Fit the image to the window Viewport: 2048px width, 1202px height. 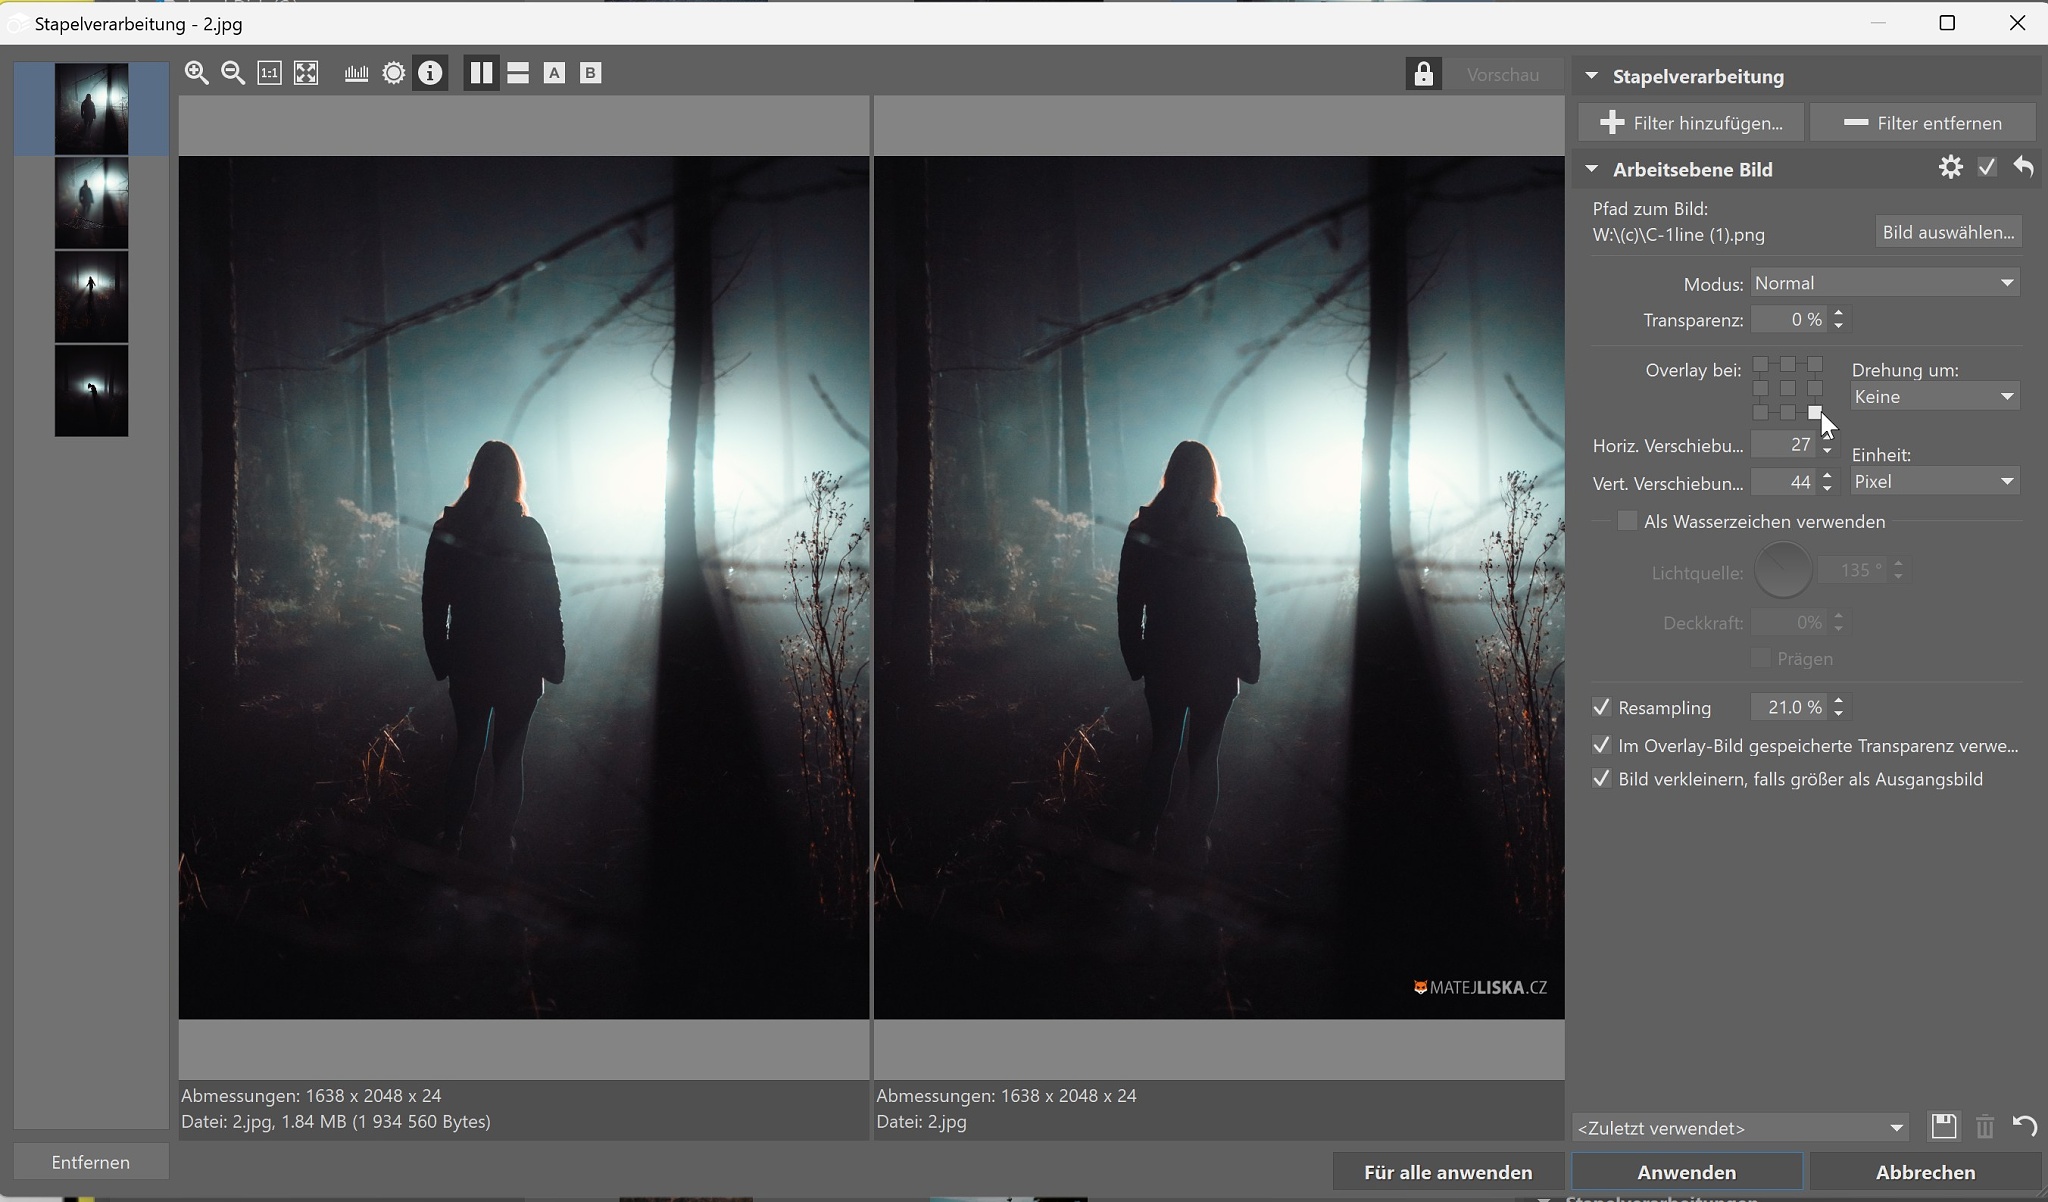[306, 73]
